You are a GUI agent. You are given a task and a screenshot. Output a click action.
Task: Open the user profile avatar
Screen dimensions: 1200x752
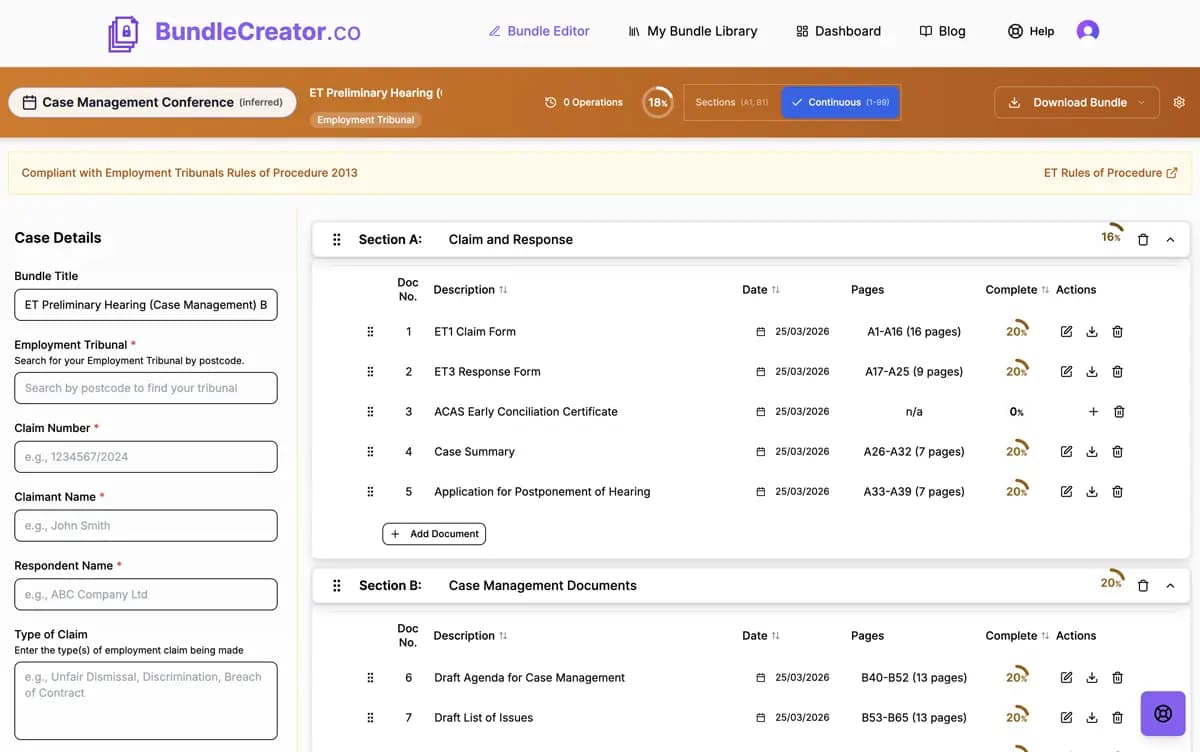tap(1088, 31)
